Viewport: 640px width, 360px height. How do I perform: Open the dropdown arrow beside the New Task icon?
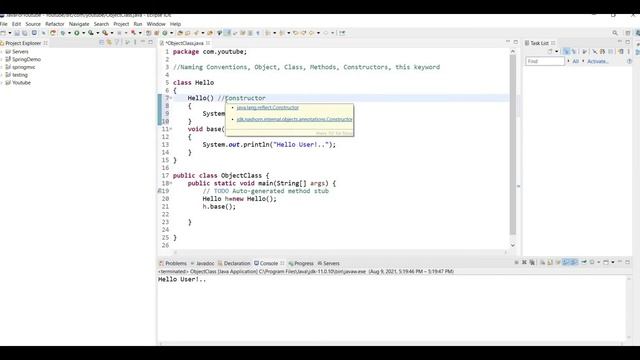click(x=556, y=51)
